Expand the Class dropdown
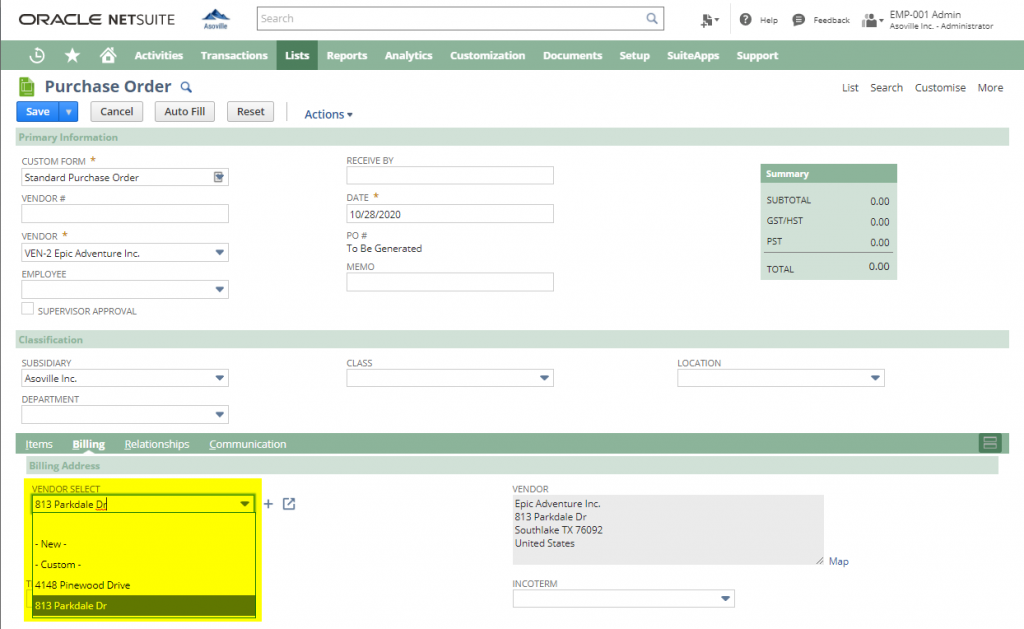The height and width of the screenshot is (629, 1024). coord(544,378)
